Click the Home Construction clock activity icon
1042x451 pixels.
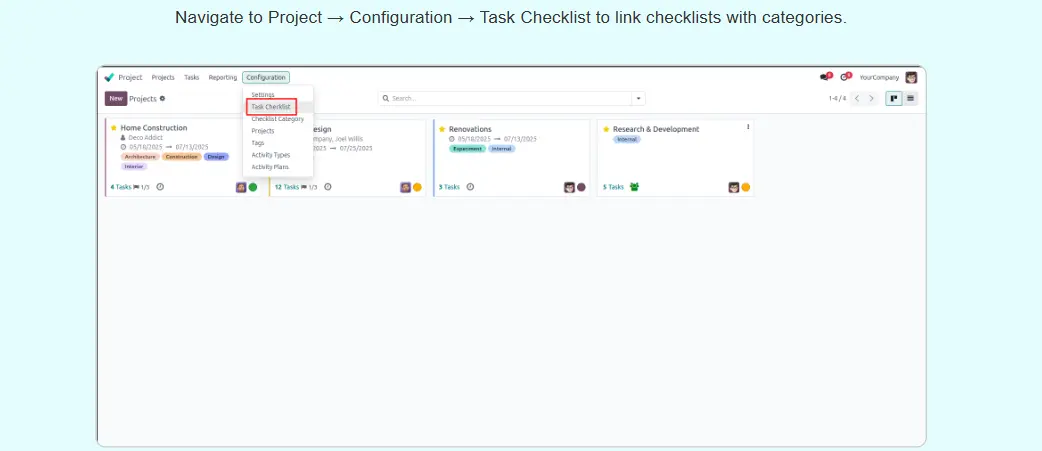click(160, 187)
